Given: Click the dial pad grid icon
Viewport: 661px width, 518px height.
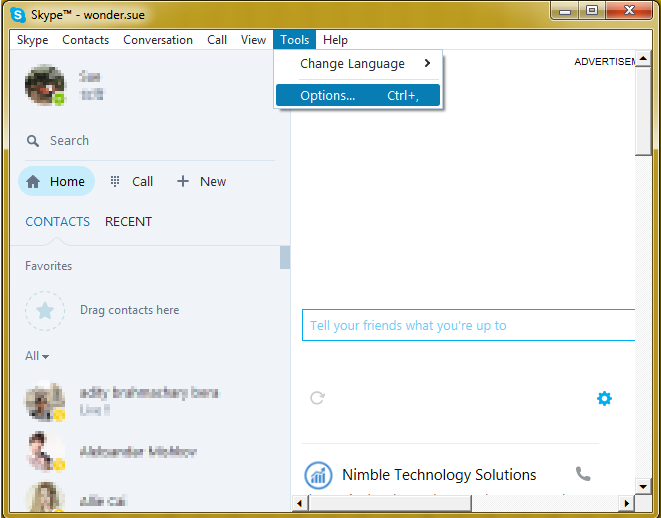Looking at the screenshot, I should [x=115, y=181].
